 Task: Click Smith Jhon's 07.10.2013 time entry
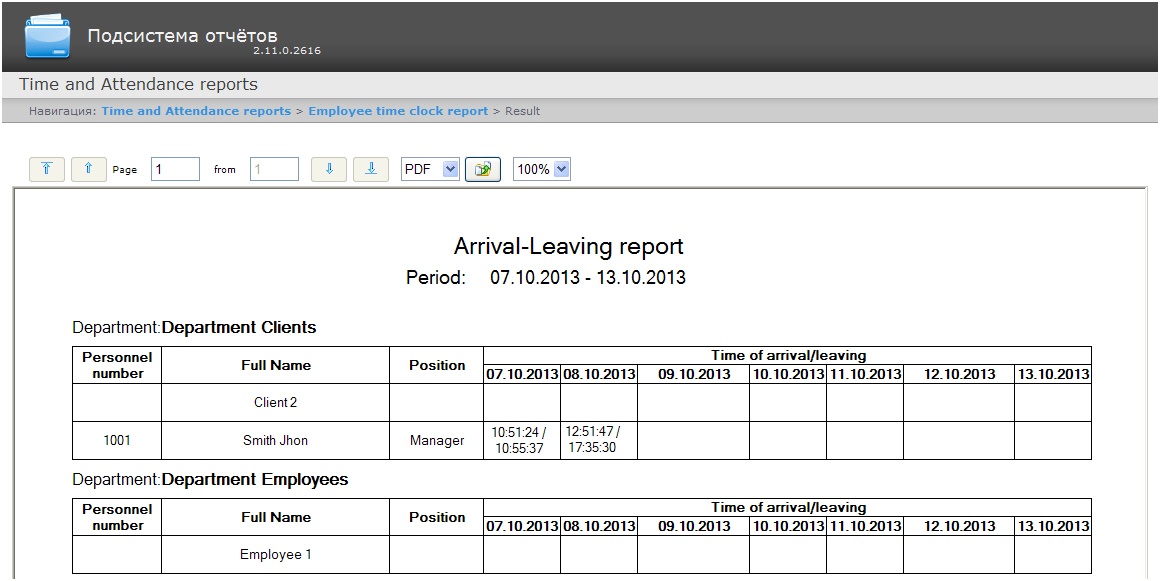(x=520, y=440)
